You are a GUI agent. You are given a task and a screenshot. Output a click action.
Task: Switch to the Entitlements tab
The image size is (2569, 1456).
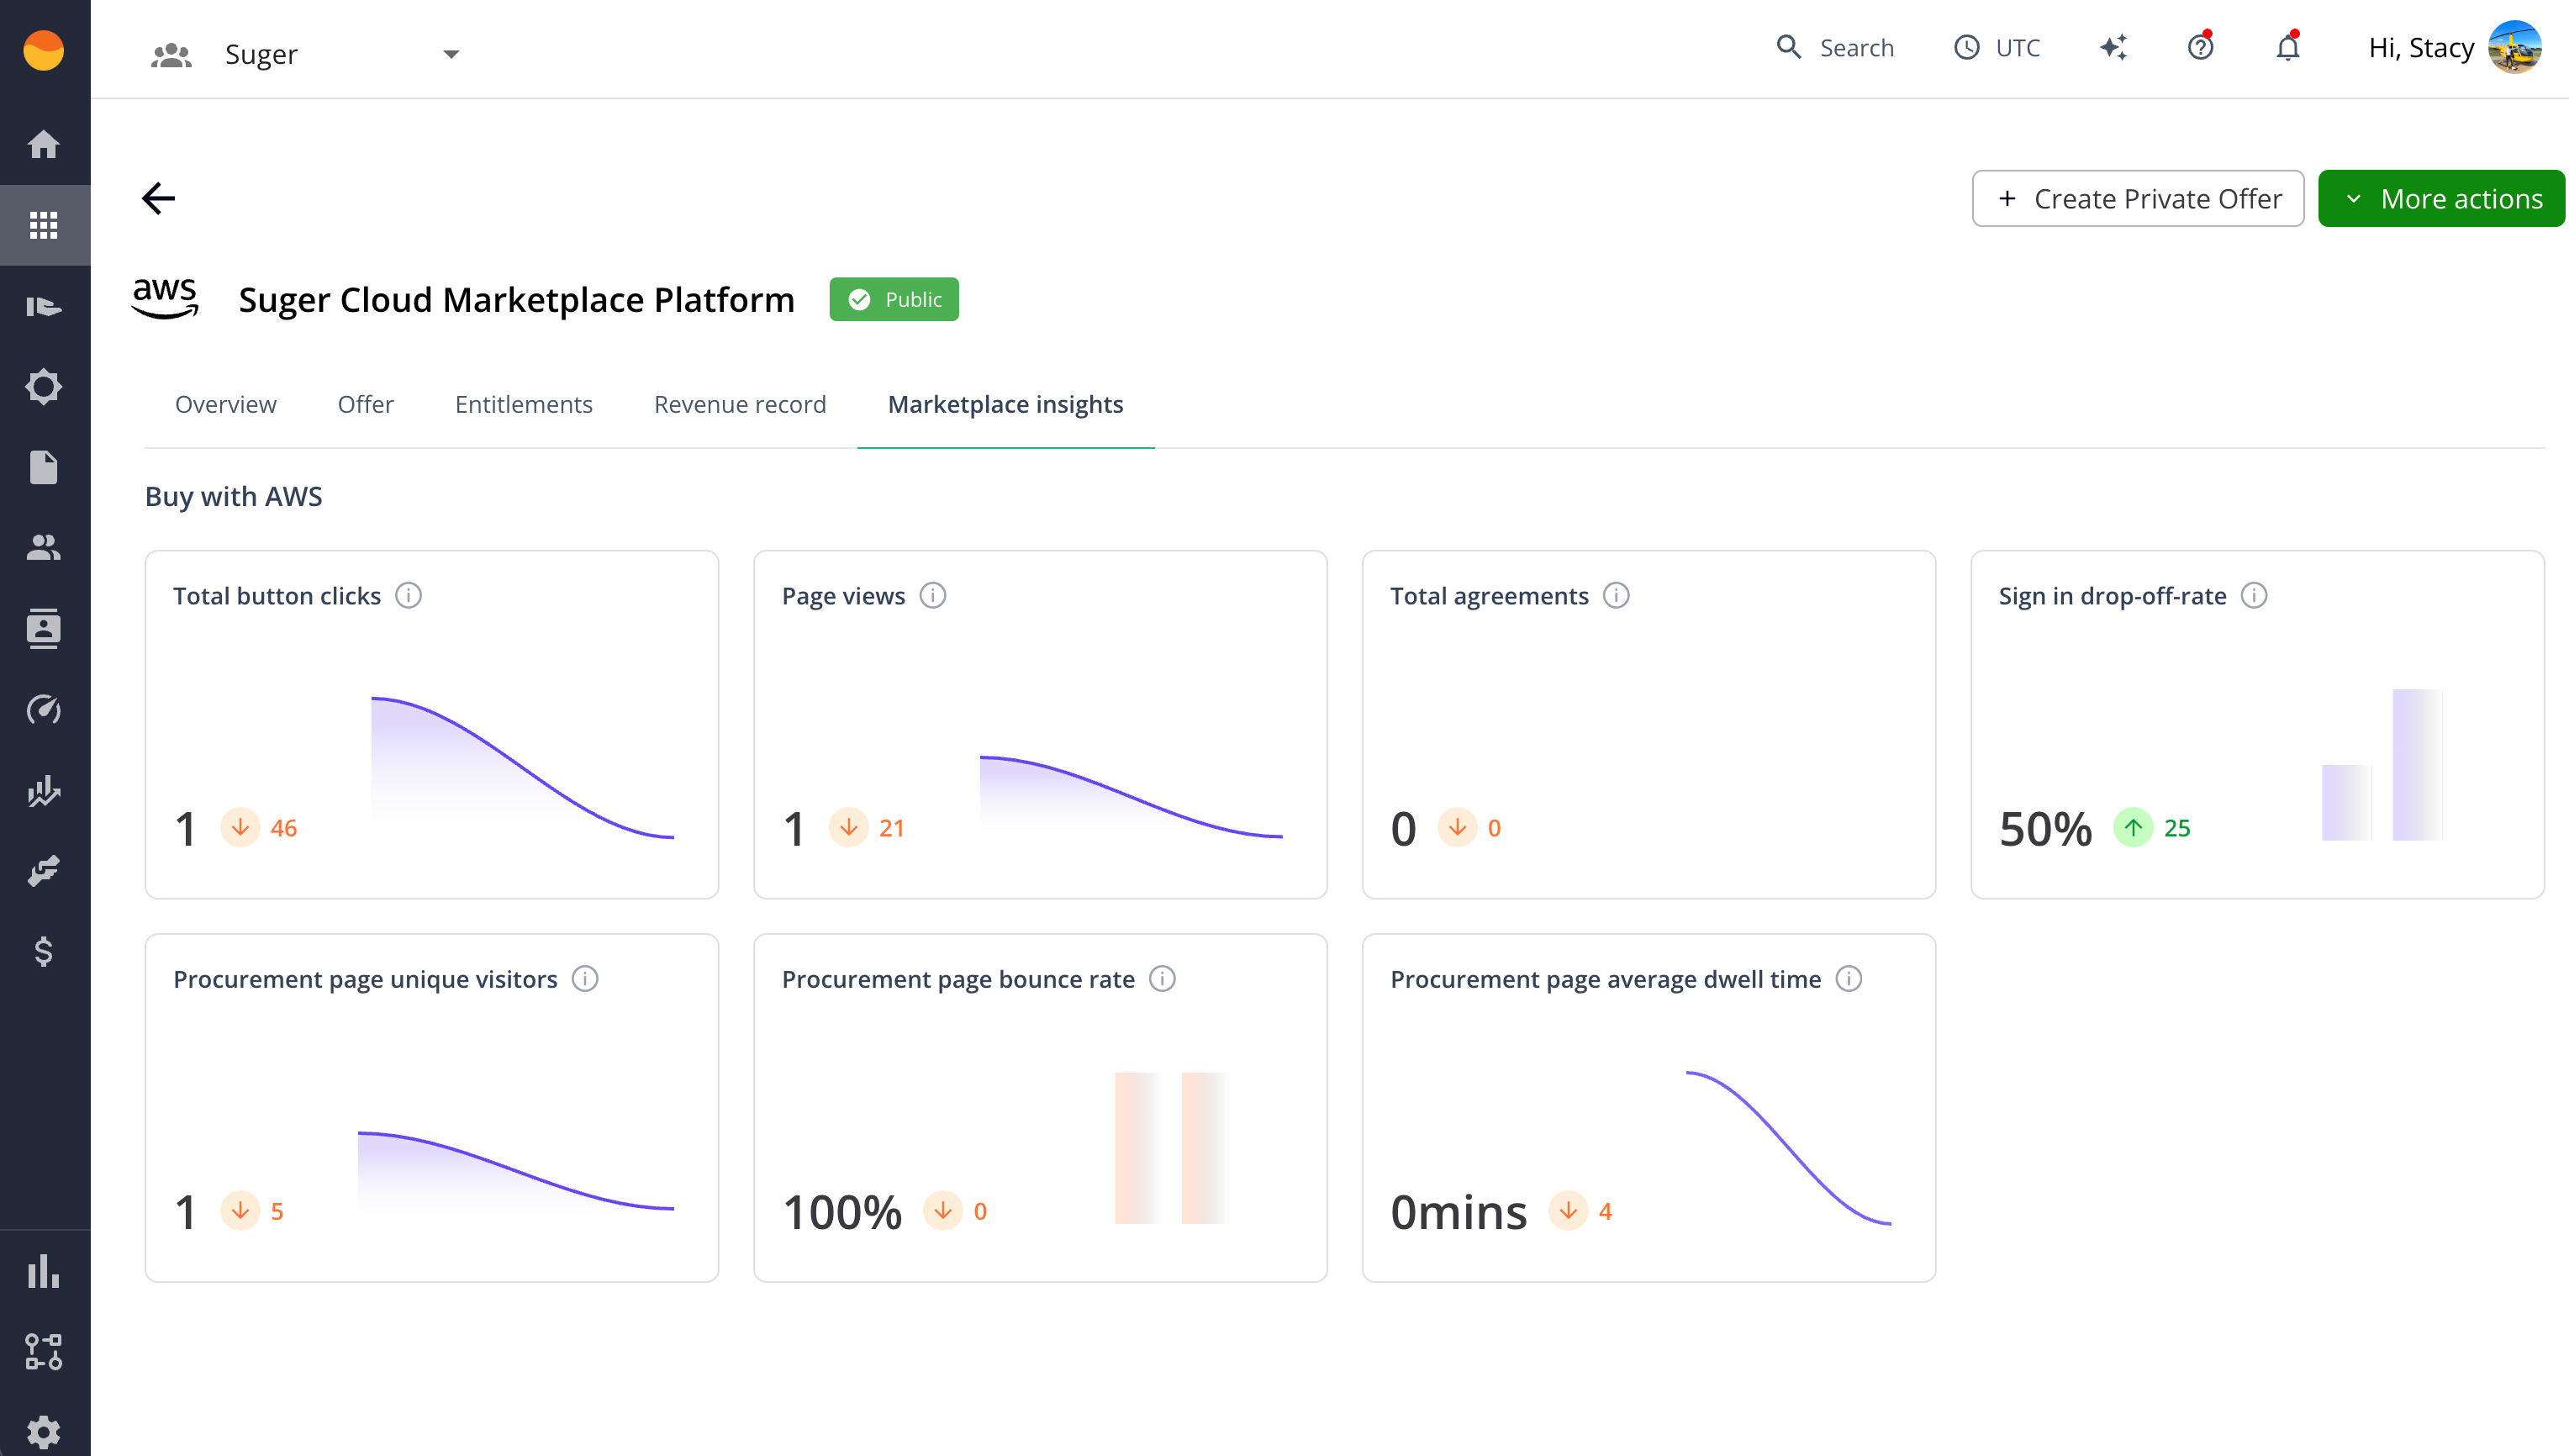tap(523, 404)
